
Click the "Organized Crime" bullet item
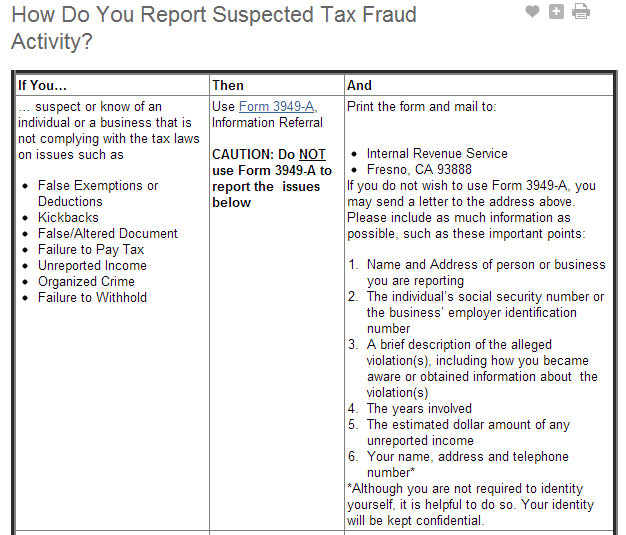pos(86,281)
